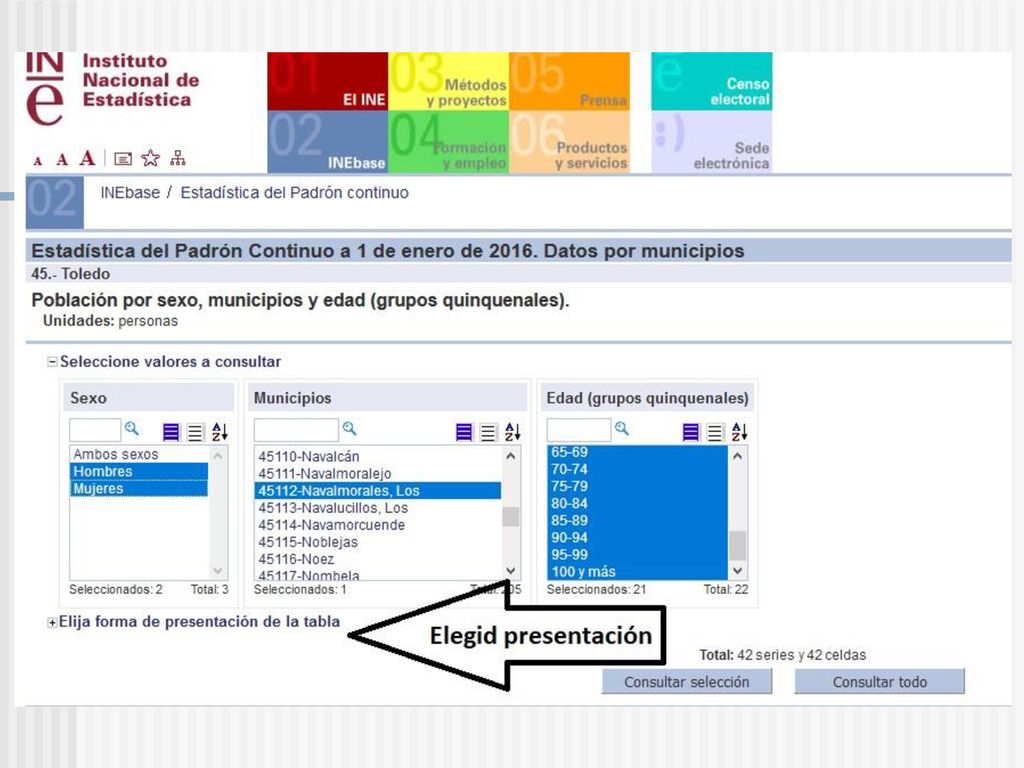Expand Elija forma de presentación section

[52, 622]
